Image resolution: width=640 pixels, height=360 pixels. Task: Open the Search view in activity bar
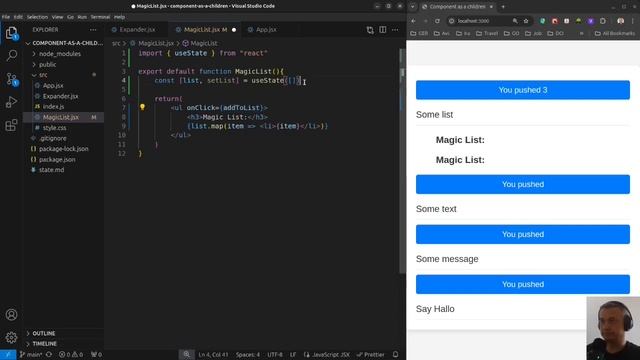click(11, 55)
